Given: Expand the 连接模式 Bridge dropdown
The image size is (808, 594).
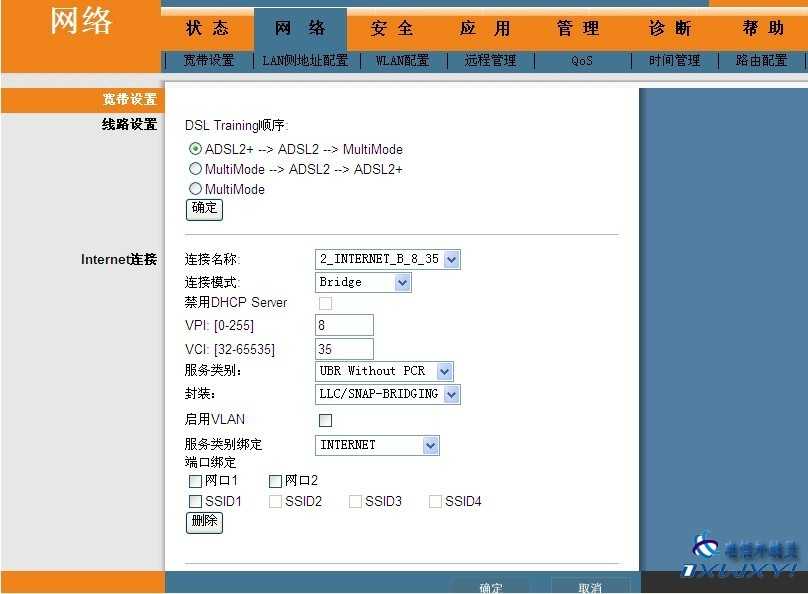Looking at the screenshot, I should point(363,282).
